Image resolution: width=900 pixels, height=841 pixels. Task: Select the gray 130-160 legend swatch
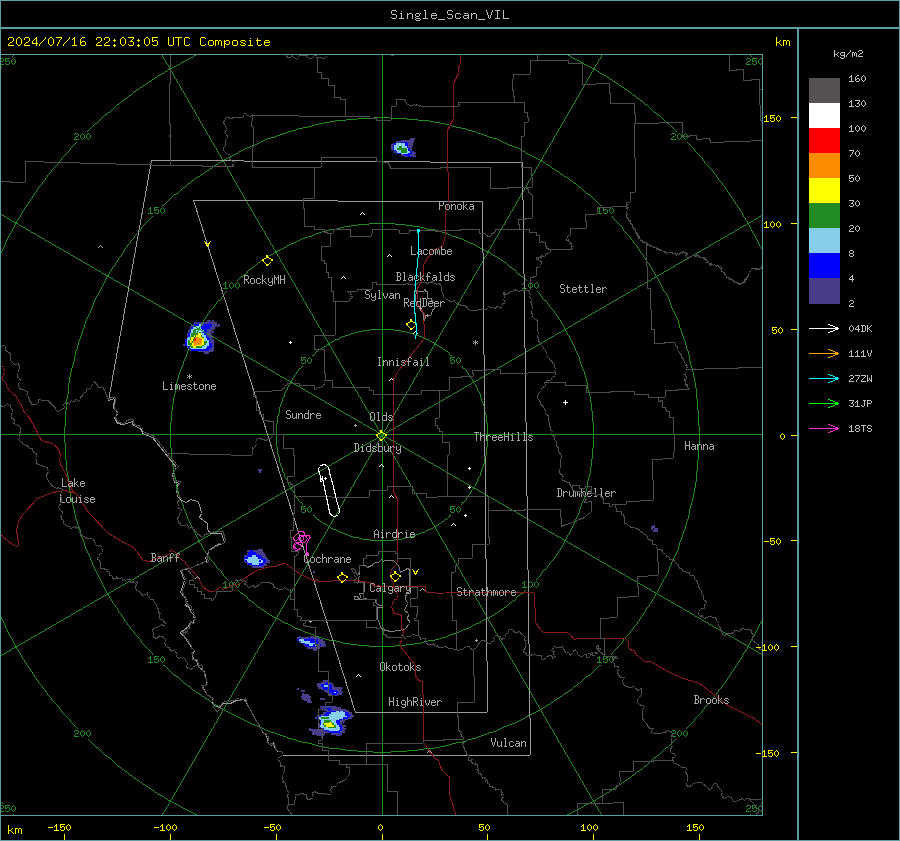click(824, 91)
